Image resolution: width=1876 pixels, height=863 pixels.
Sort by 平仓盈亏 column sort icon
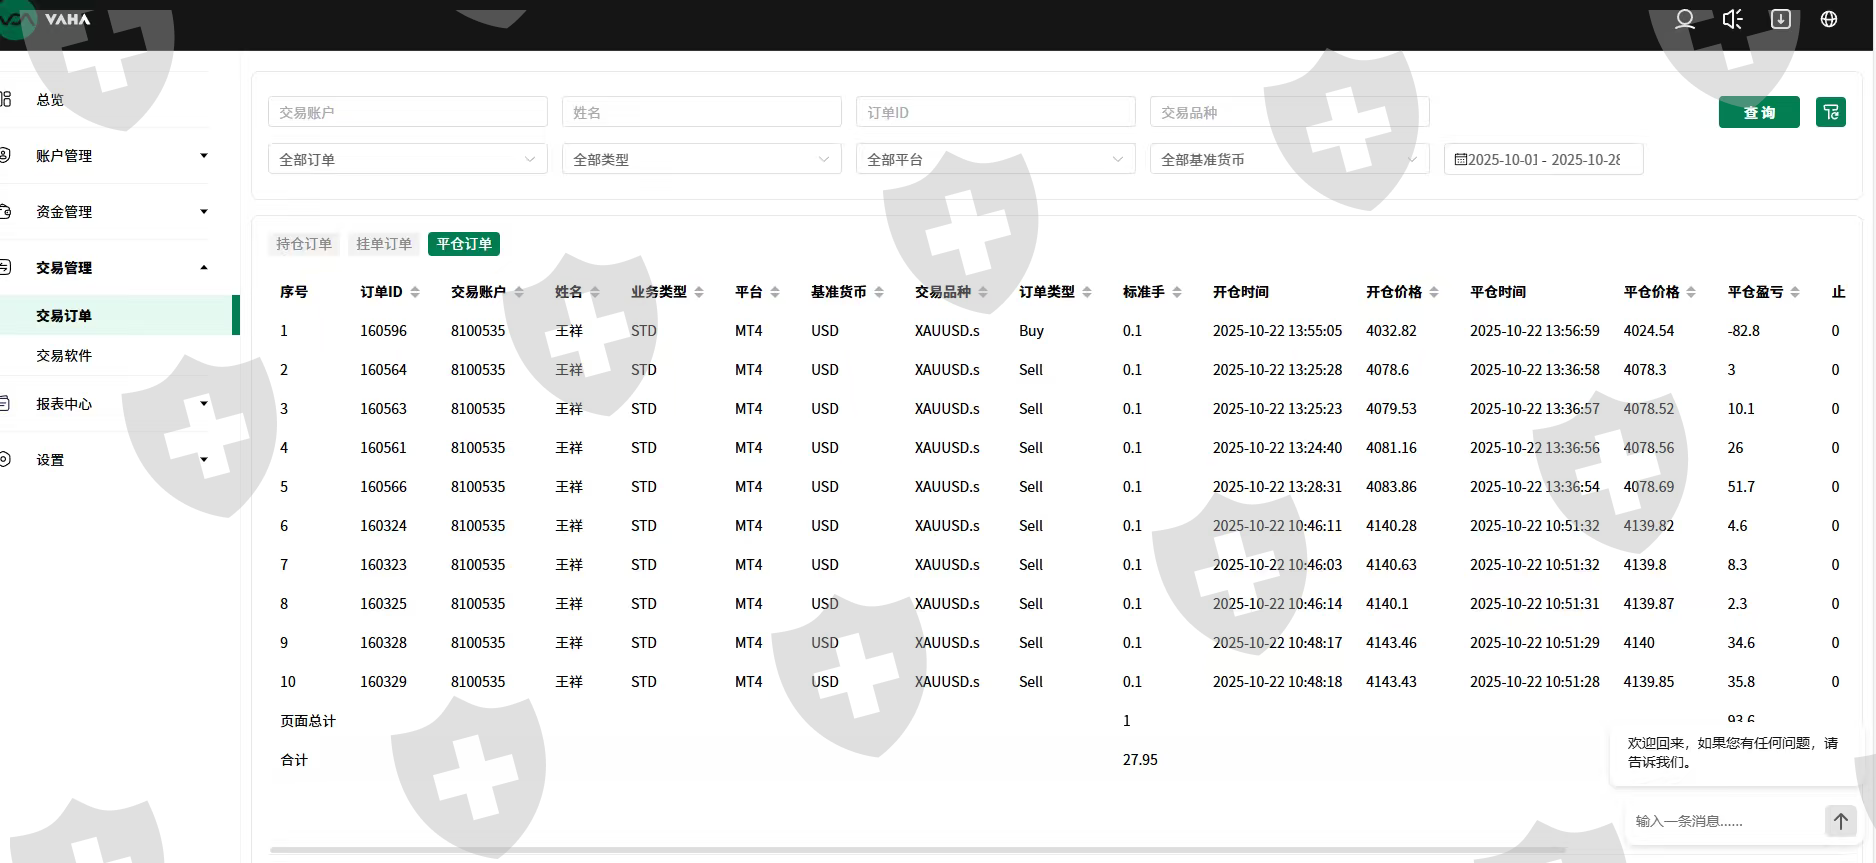(1795, 292)
